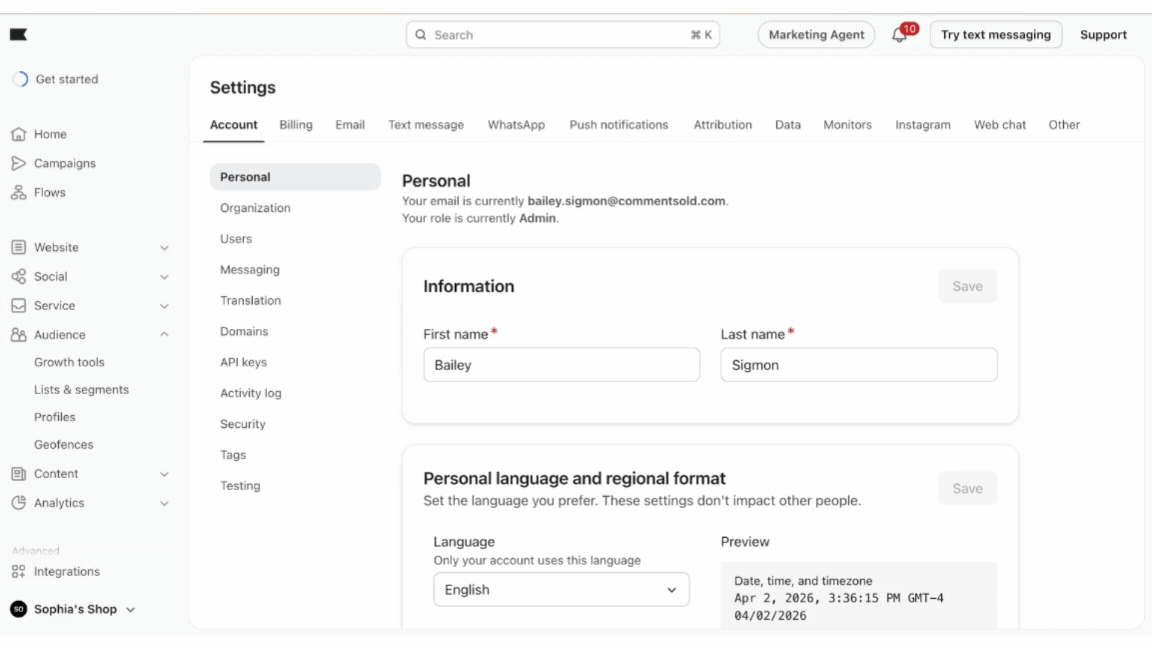Click the Get started progress circle icon

pyautogui.click(x=20, y=79)
